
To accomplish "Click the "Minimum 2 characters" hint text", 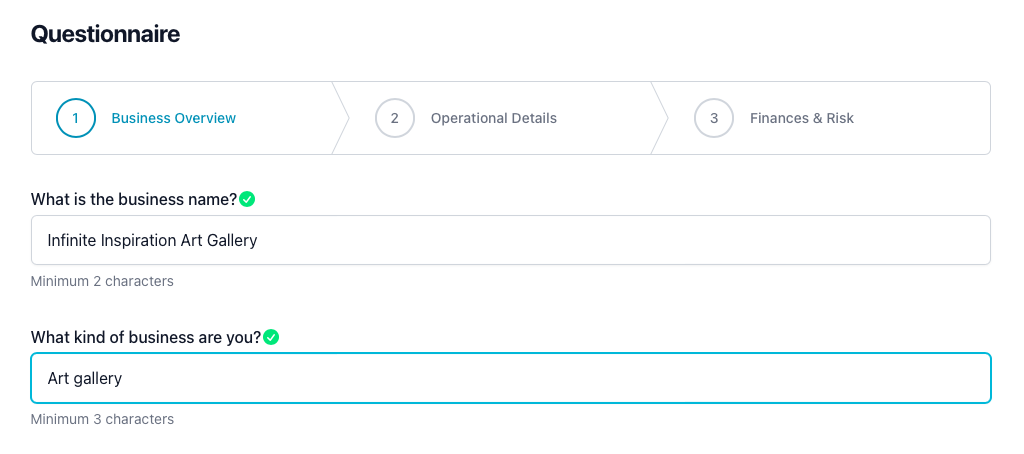I will point(102,281).
